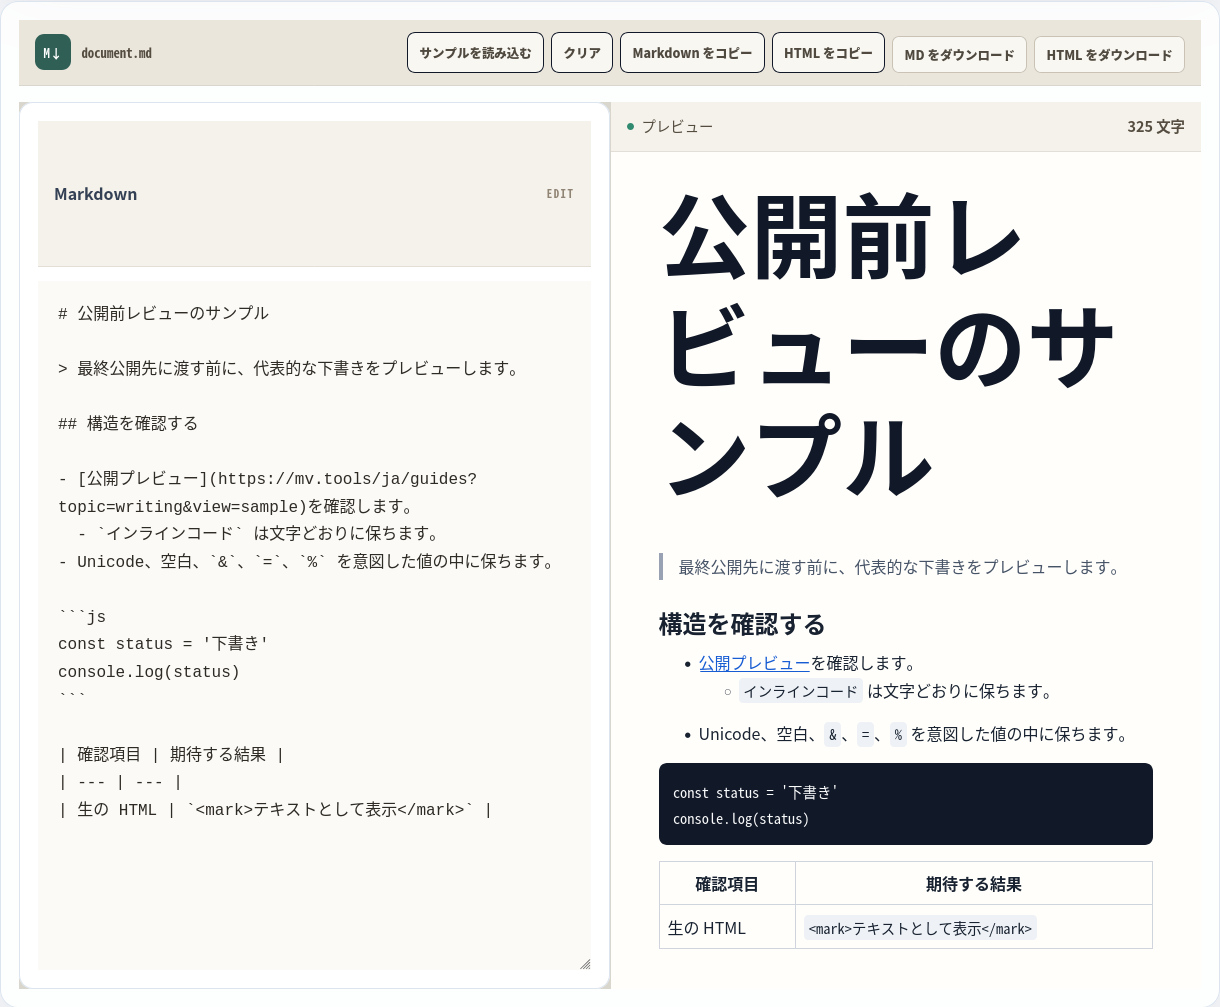The height and width of the screenshot is (1007, 1220).
Task: Click the Markdown panel heading
Action: coord(96,194)
